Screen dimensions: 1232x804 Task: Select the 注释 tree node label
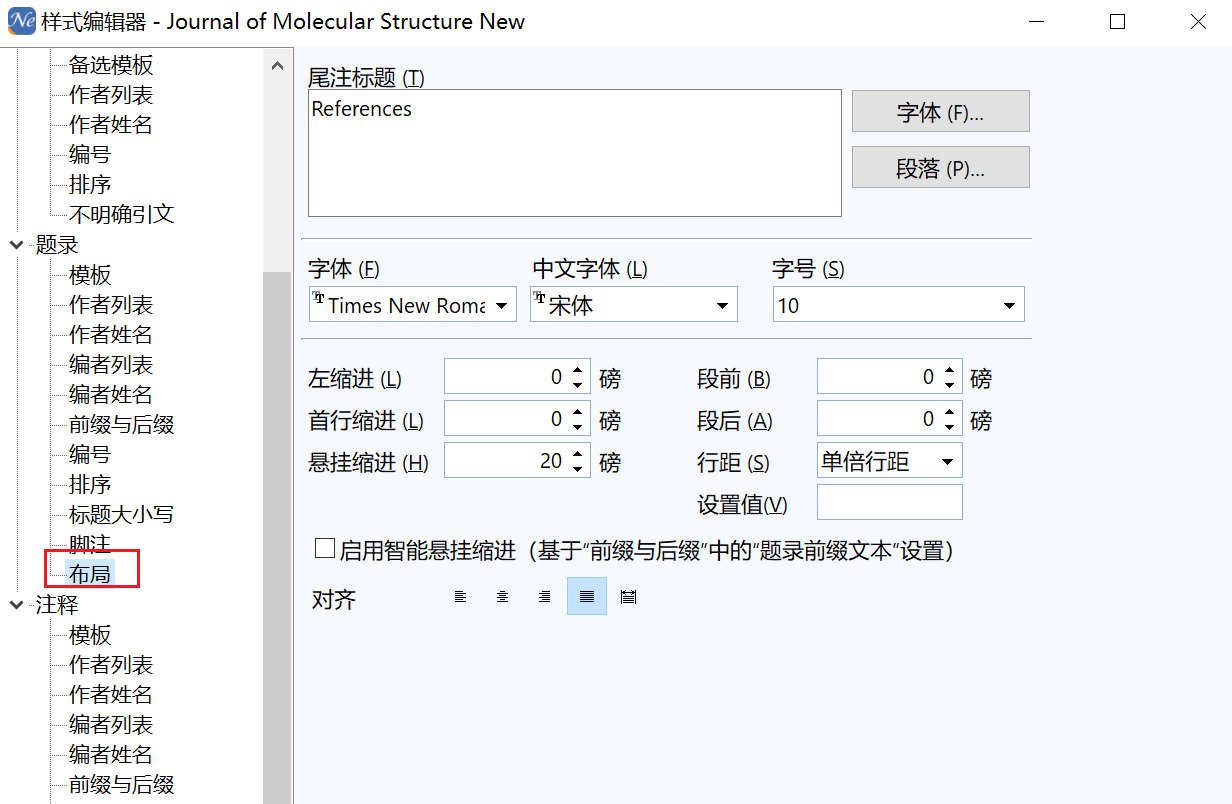click(x=57, y=604)
